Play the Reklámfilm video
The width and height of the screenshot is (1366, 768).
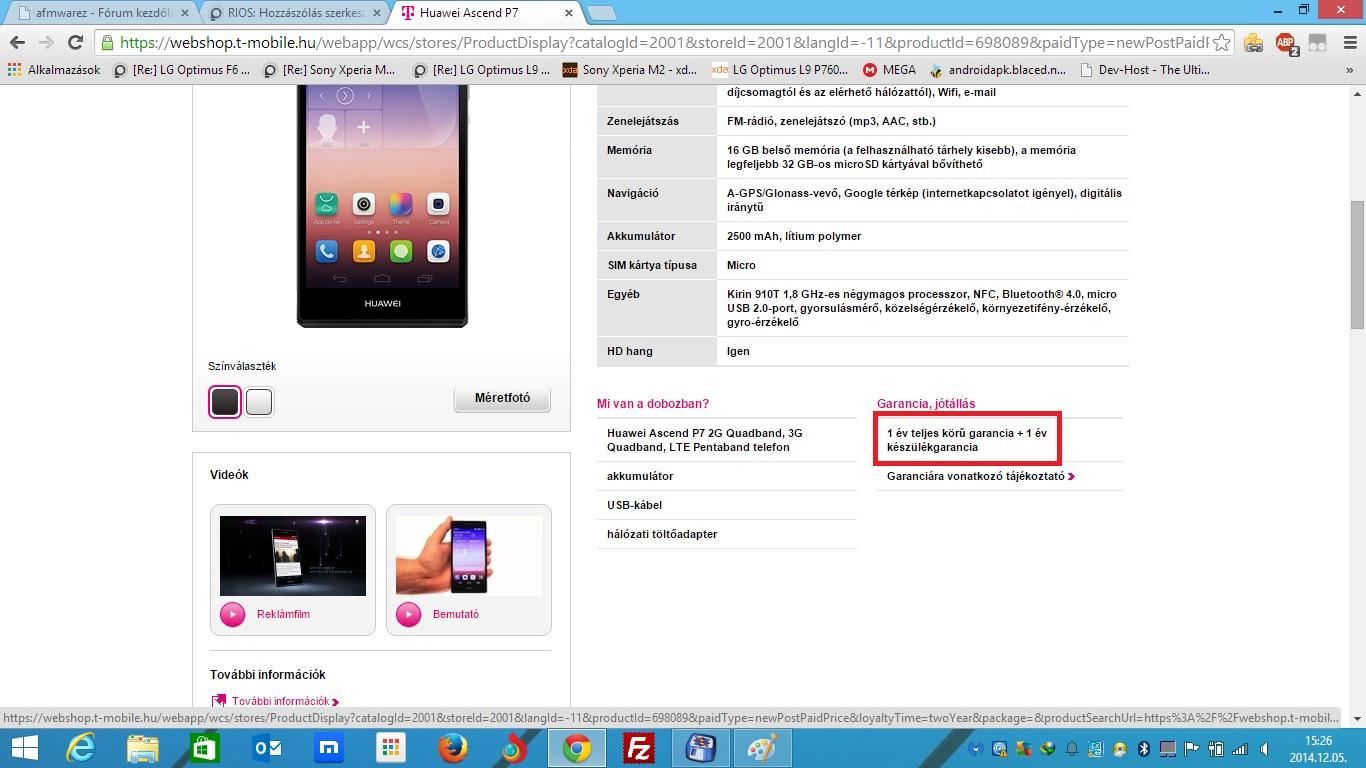point(233,614)
